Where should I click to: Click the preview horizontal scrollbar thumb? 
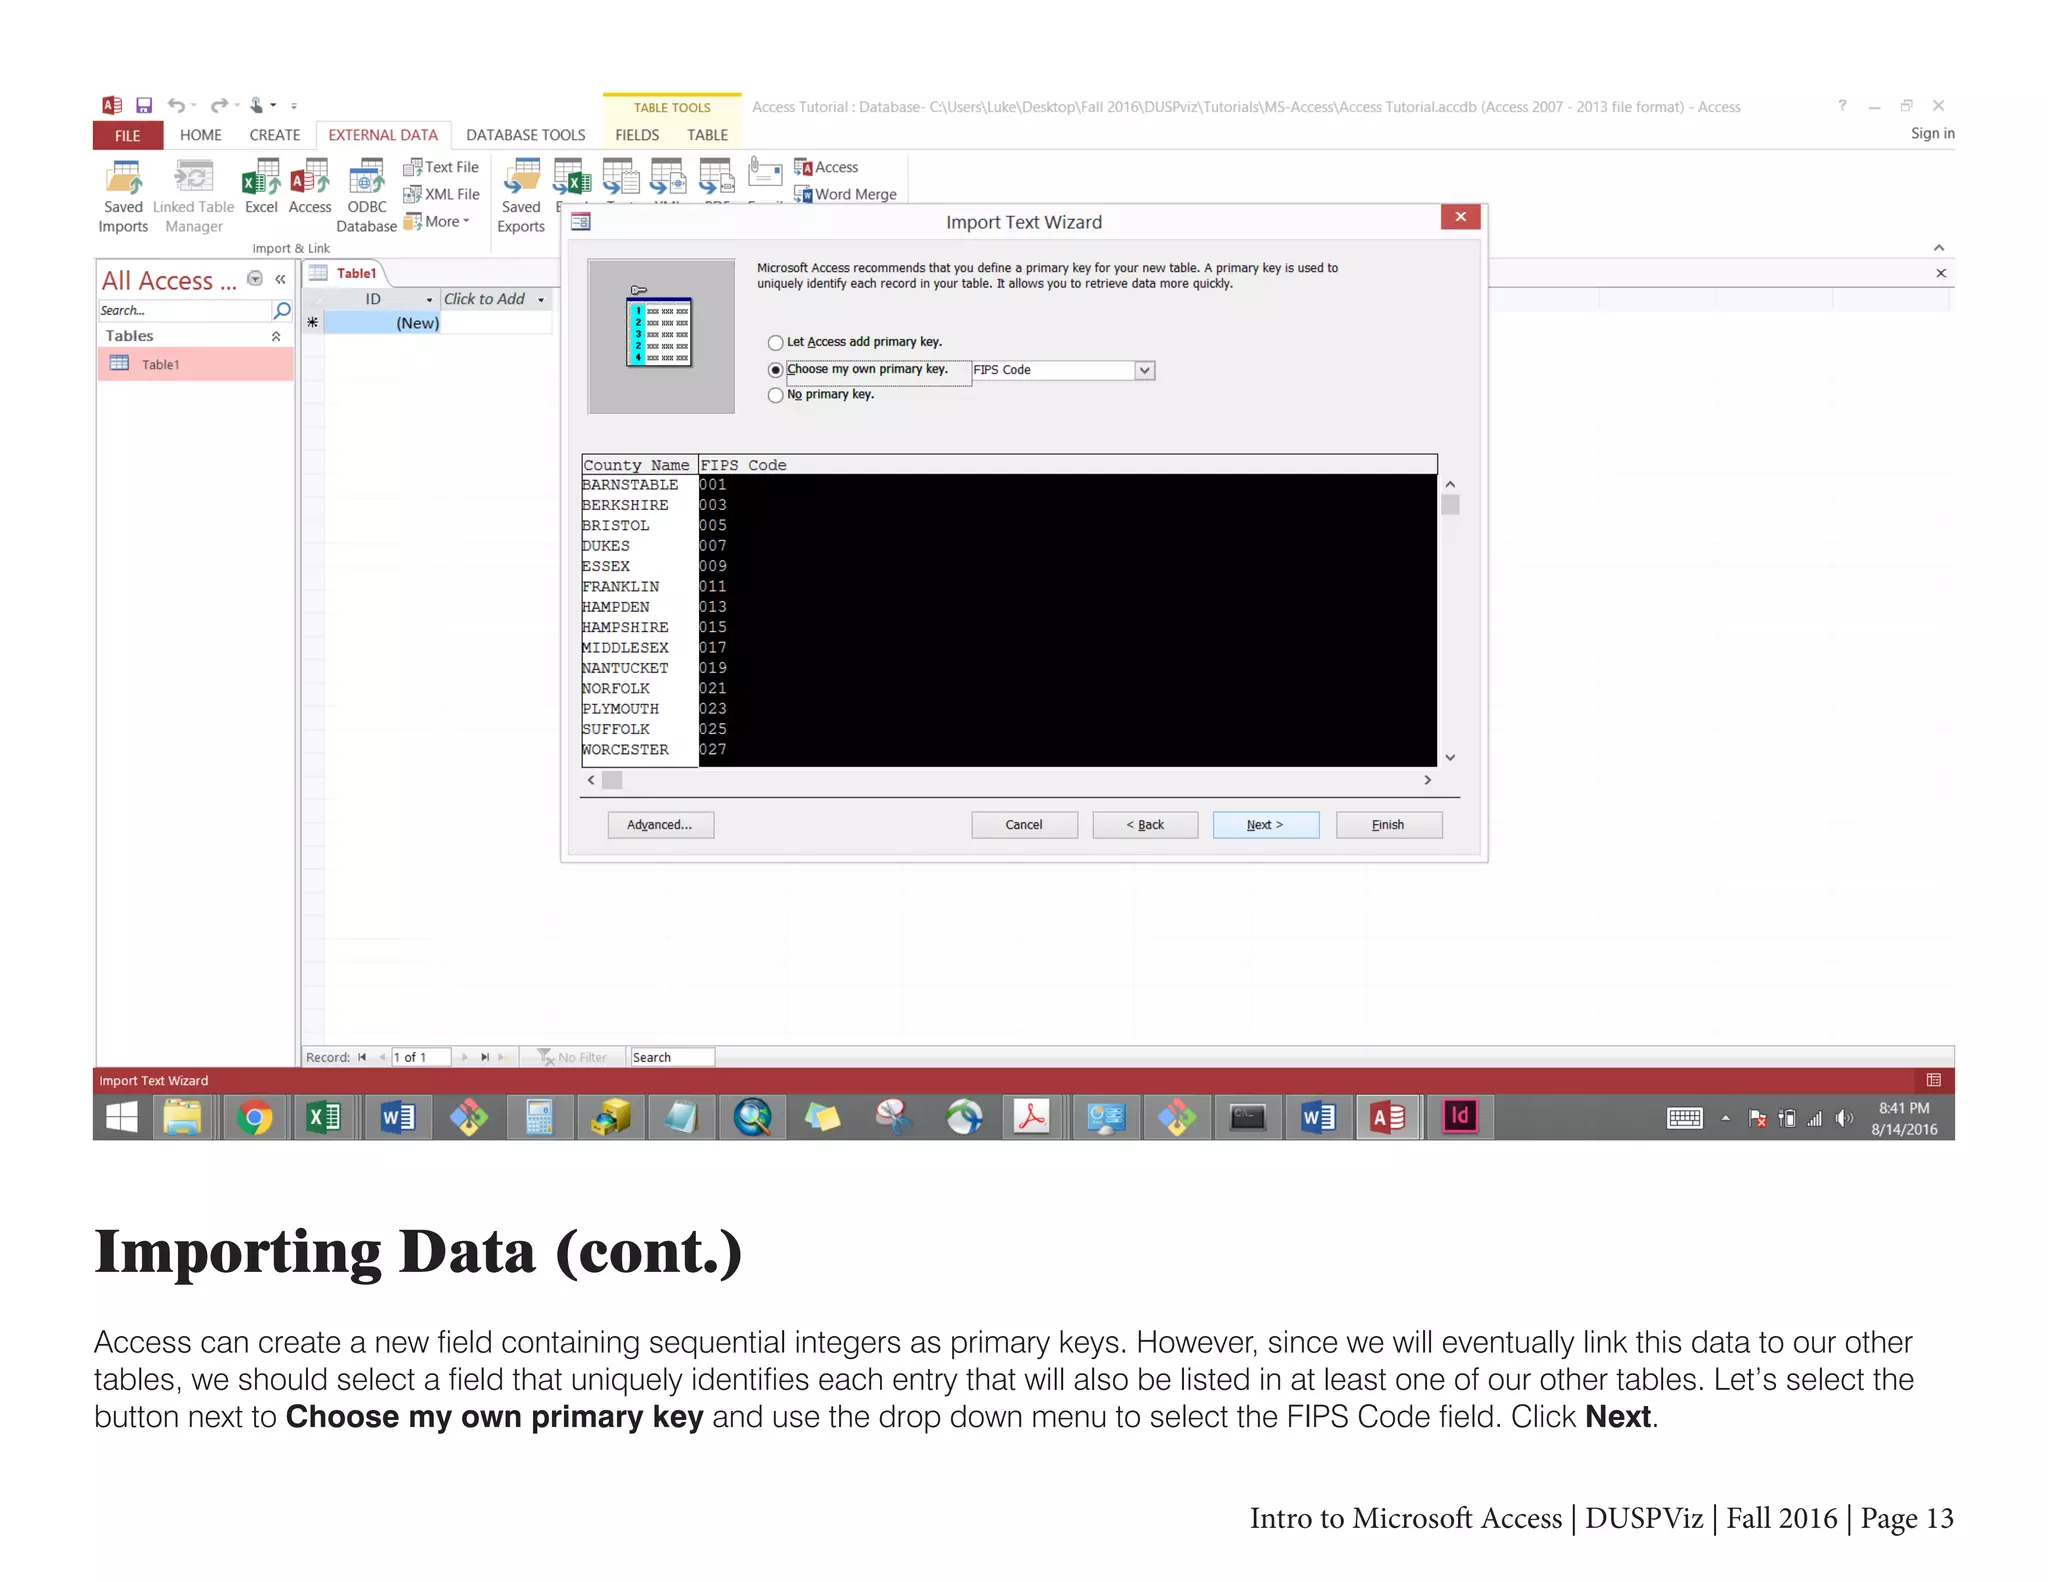pyautogui.click(x=612, y=780)
